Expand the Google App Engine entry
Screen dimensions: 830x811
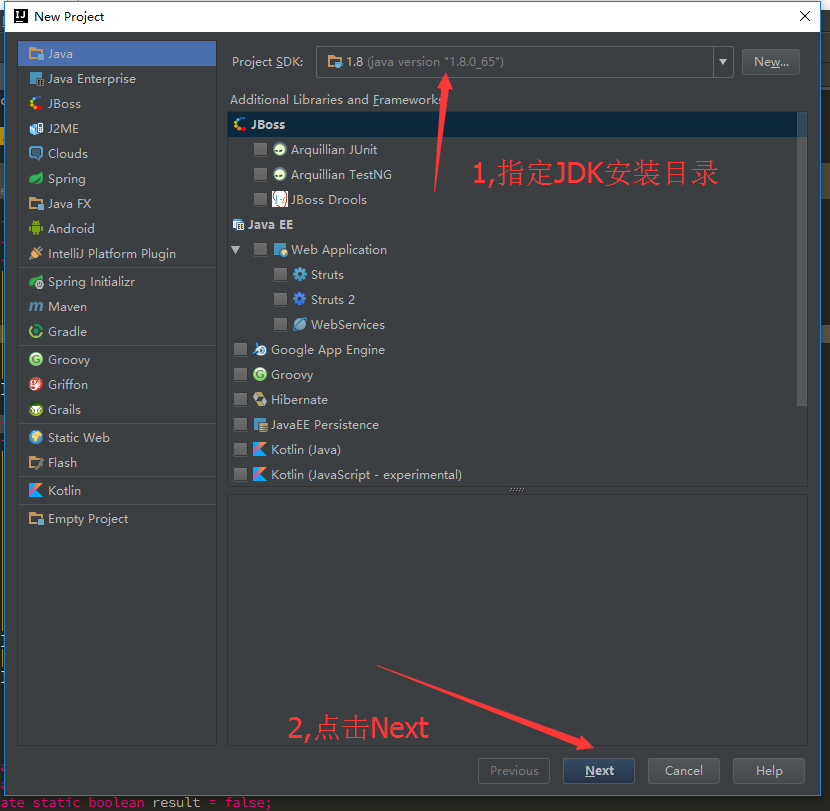(240, 349)
